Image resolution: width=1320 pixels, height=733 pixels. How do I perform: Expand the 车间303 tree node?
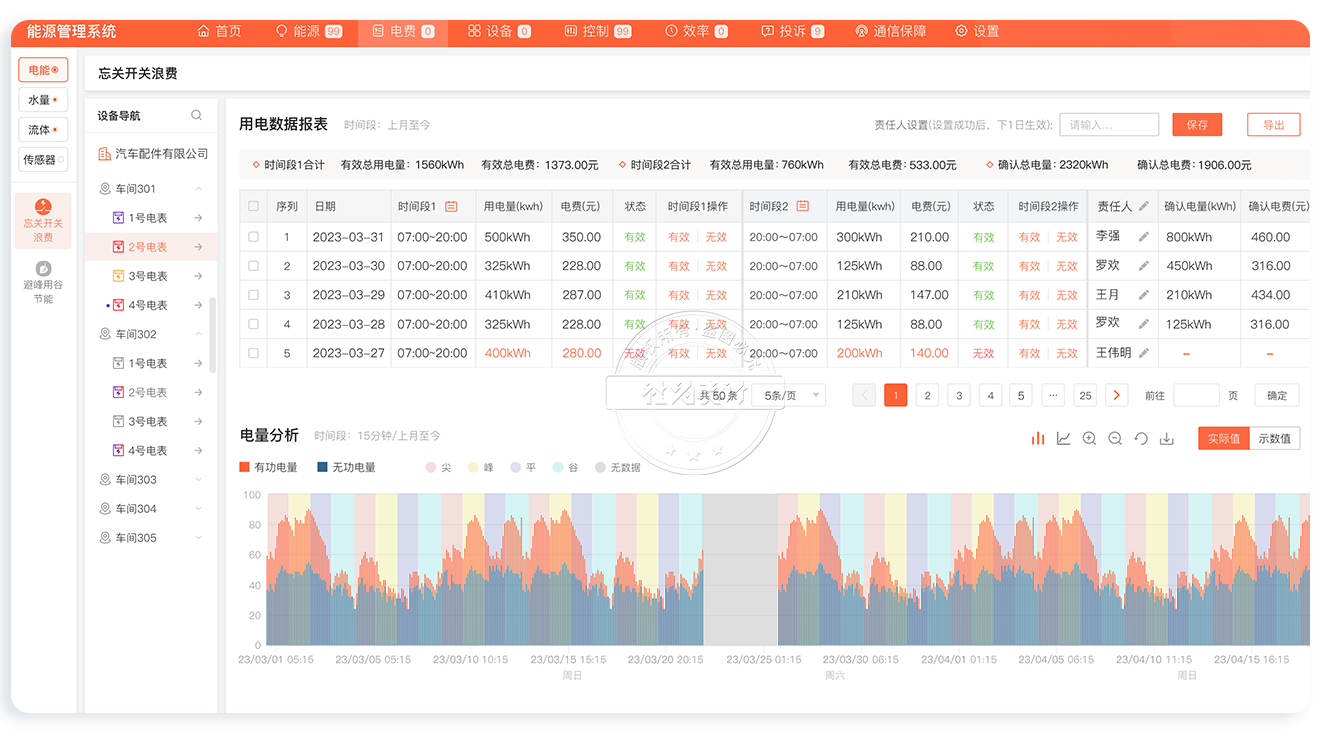coord(198,480)
